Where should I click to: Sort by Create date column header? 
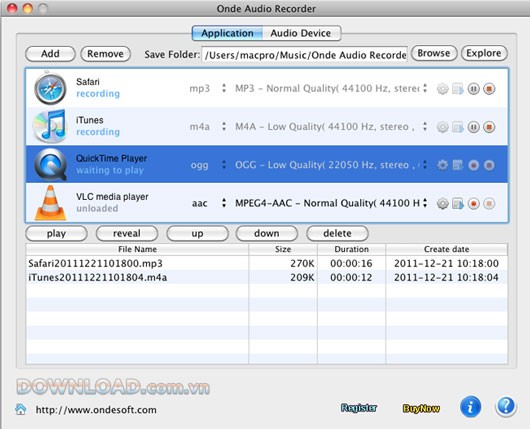coord(447,249)
